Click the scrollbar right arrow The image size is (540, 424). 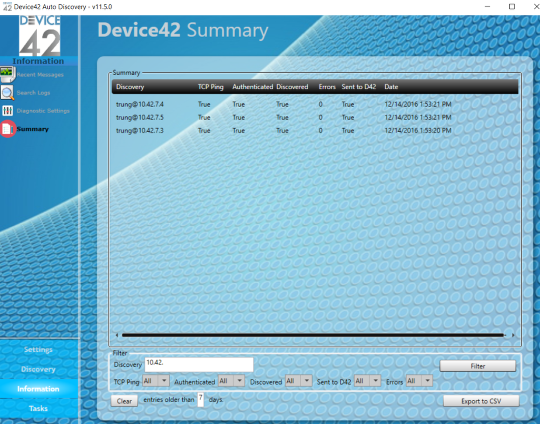coord(513,335)
